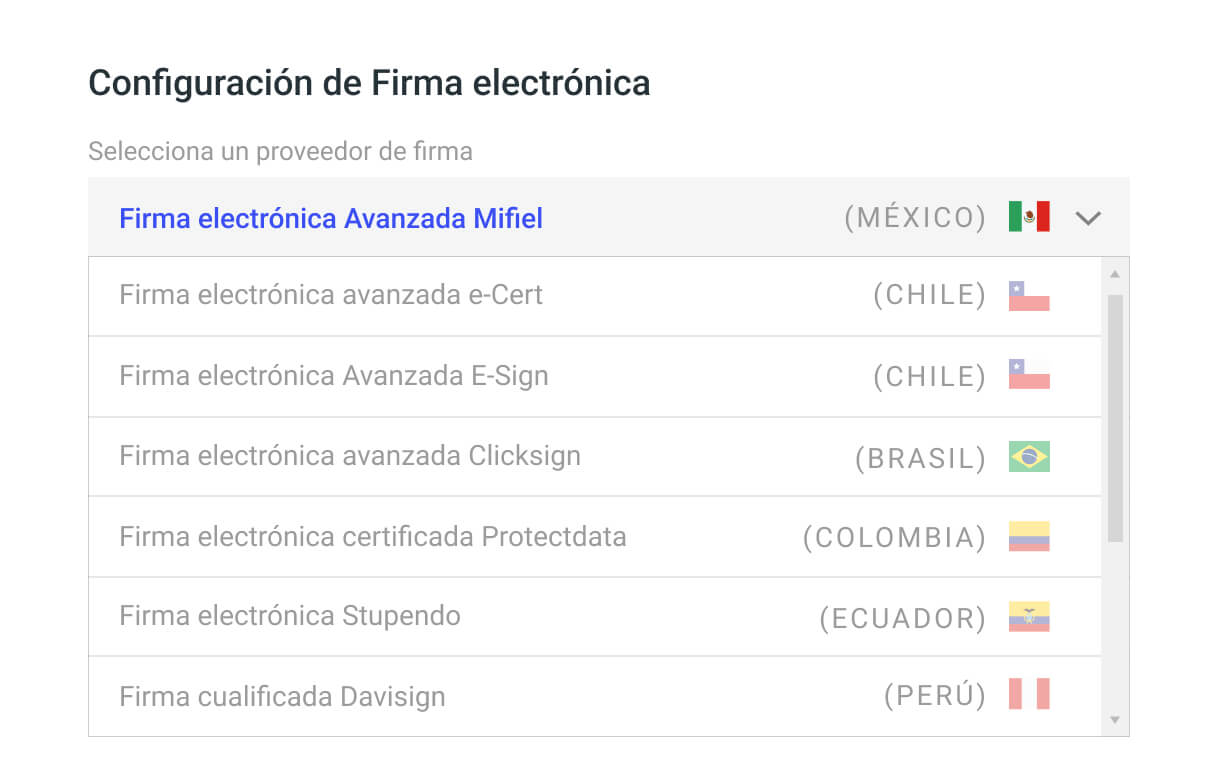Click the scrollbar down arrow
Viewport: 1220px width, 776px height.
coord(1113,722)
